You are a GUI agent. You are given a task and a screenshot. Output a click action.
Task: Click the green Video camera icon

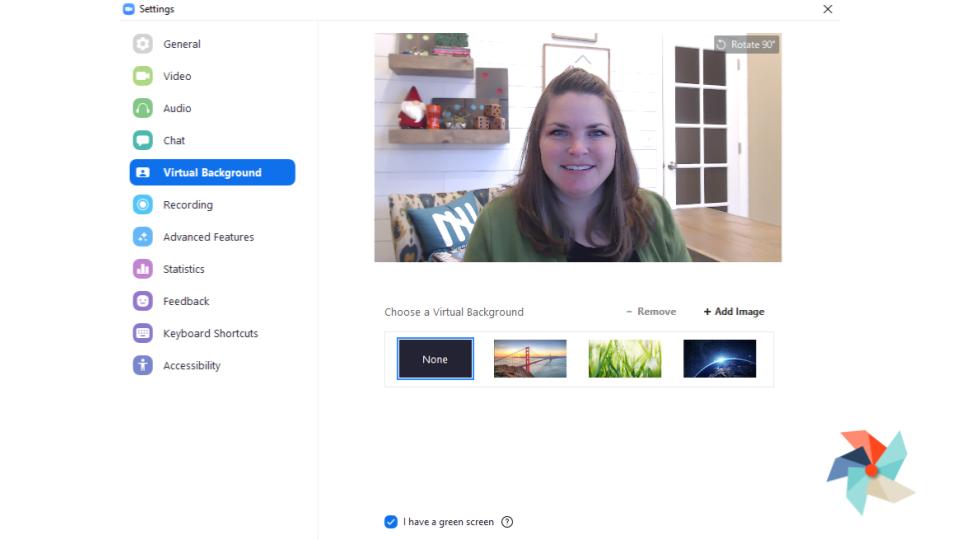click(x=143, y=76)
